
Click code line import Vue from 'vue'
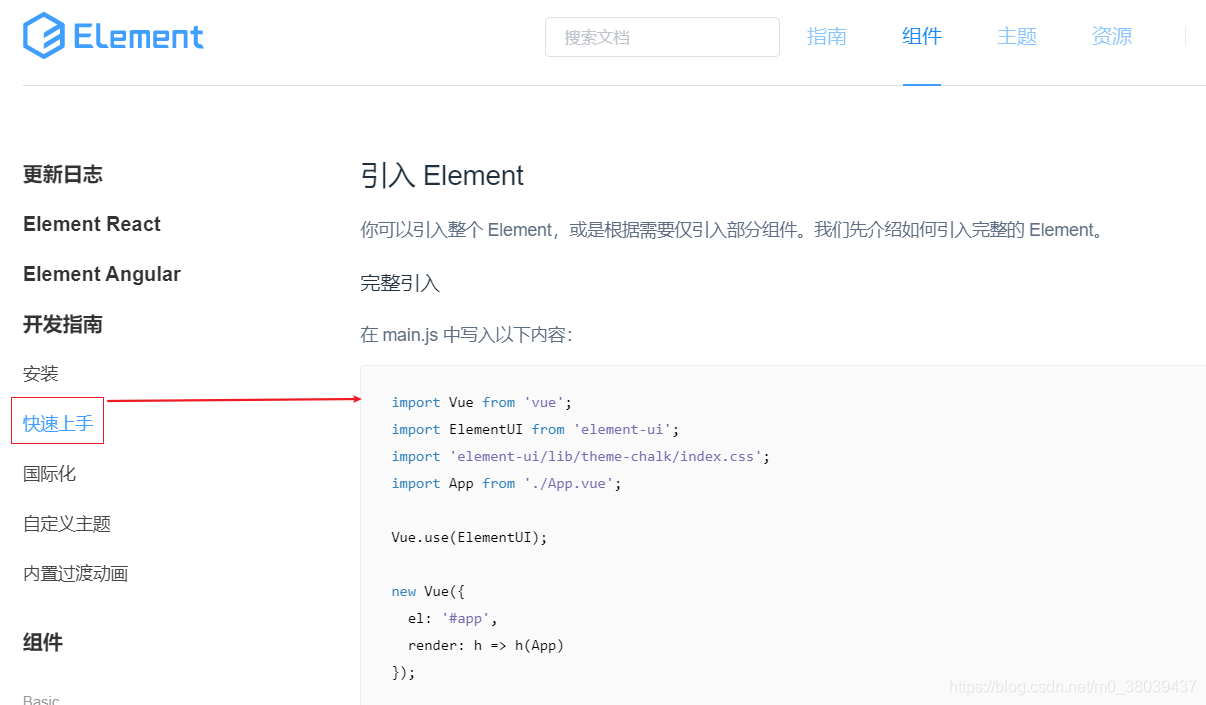(482, 402)
